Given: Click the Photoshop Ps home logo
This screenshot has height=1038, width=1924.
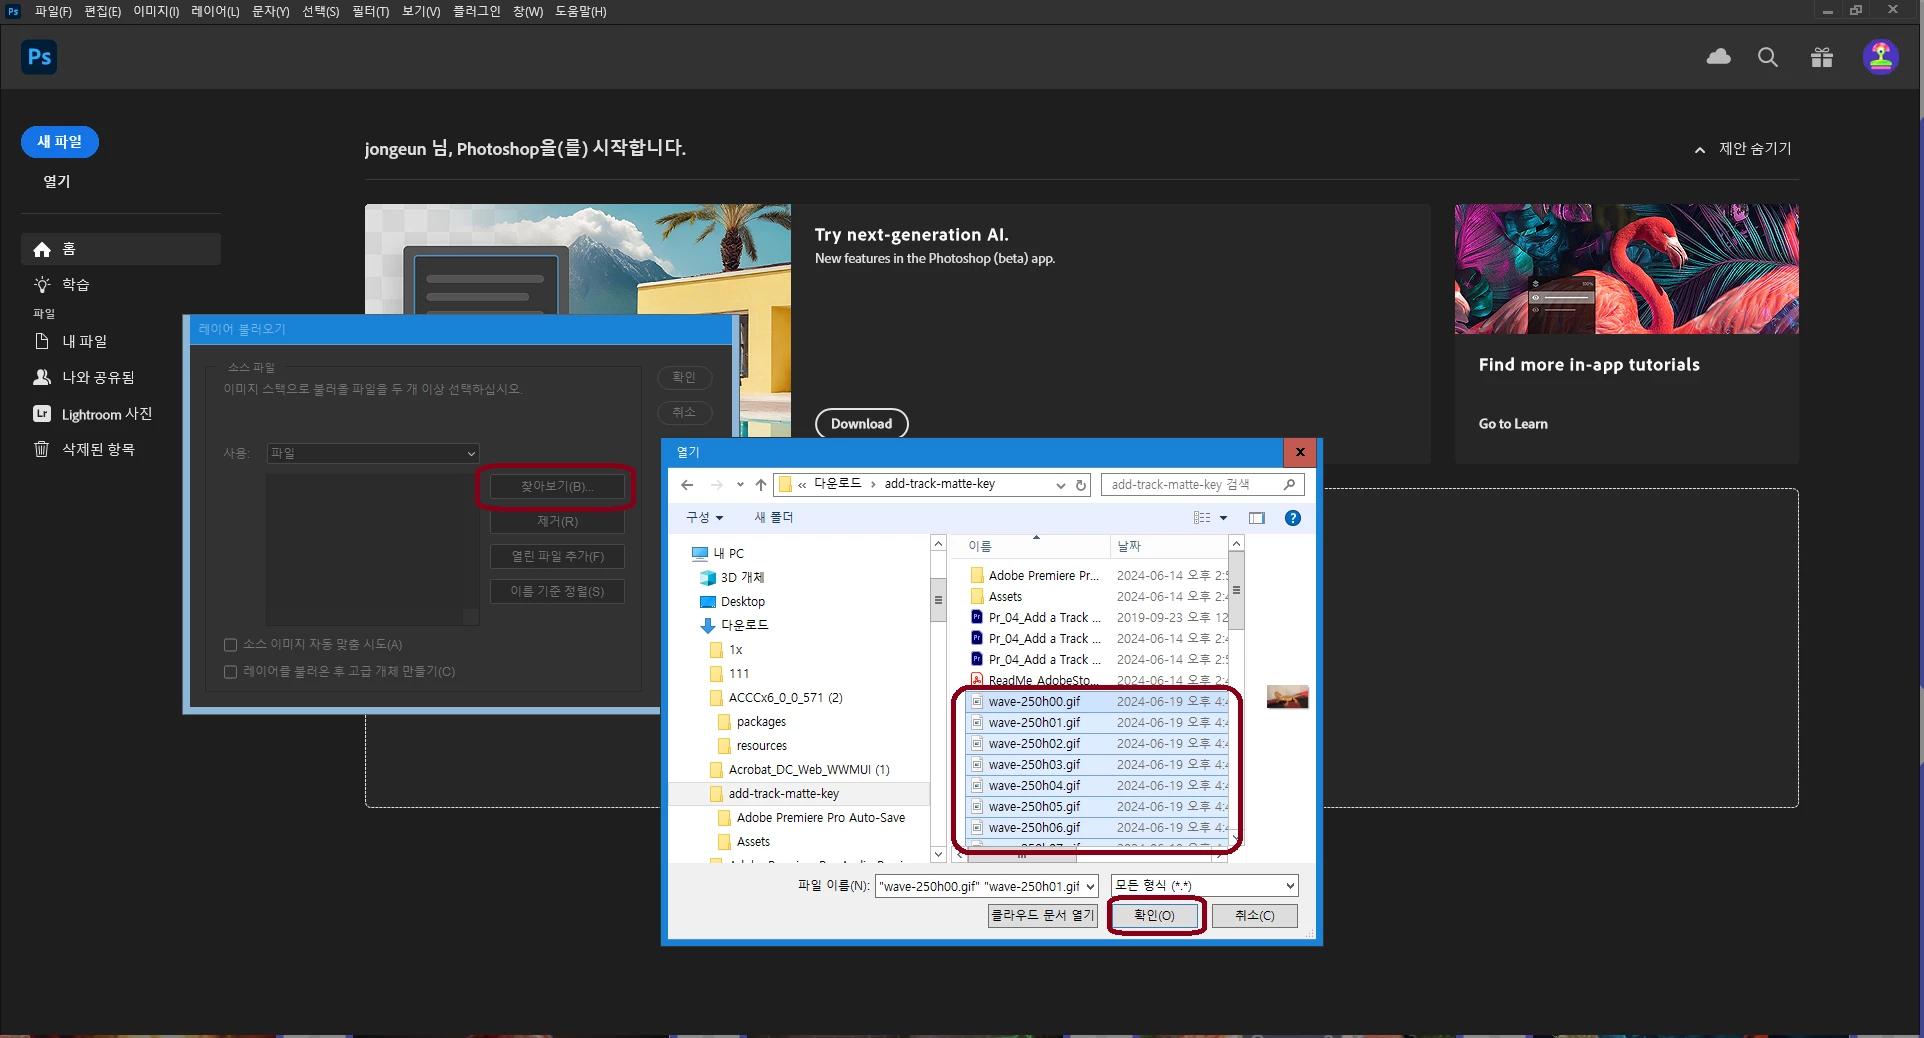Looking at the screenshot, I should coord(39,57).
